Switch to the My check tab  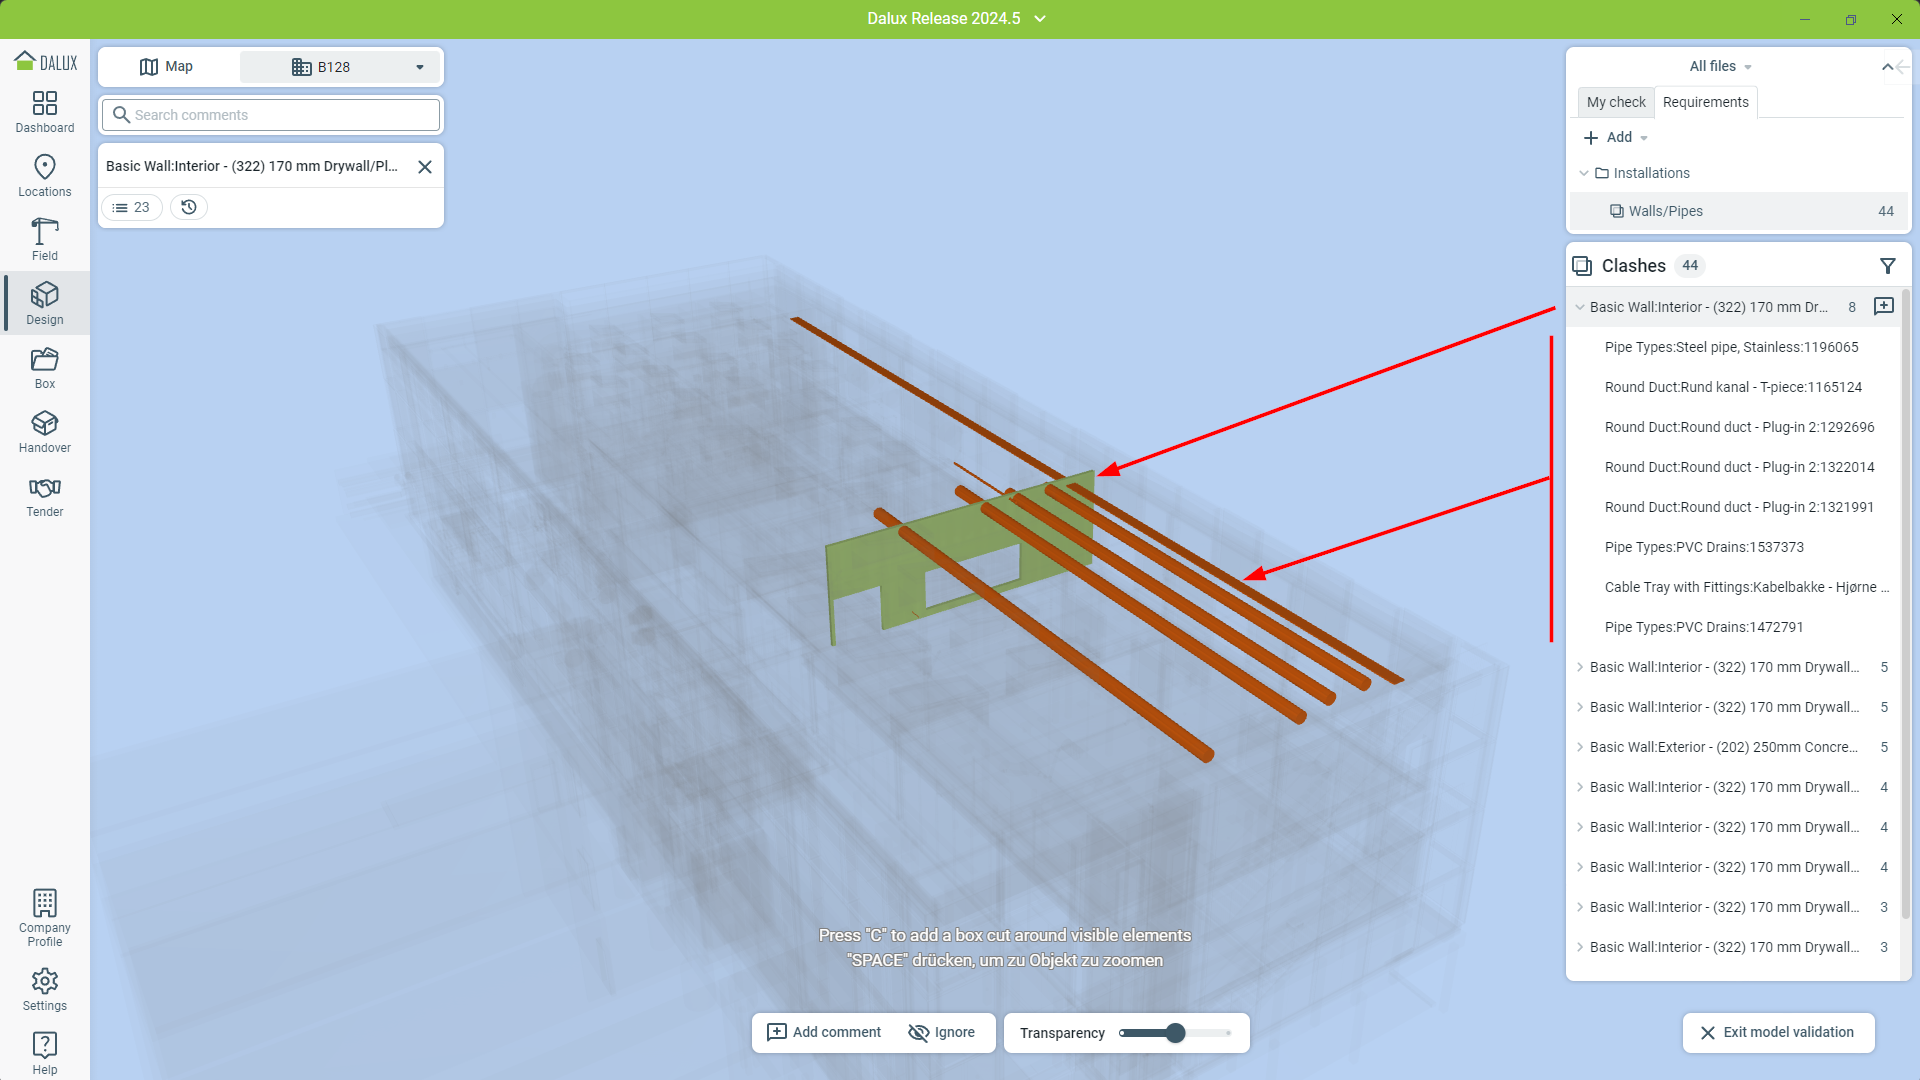(1615, 102)
